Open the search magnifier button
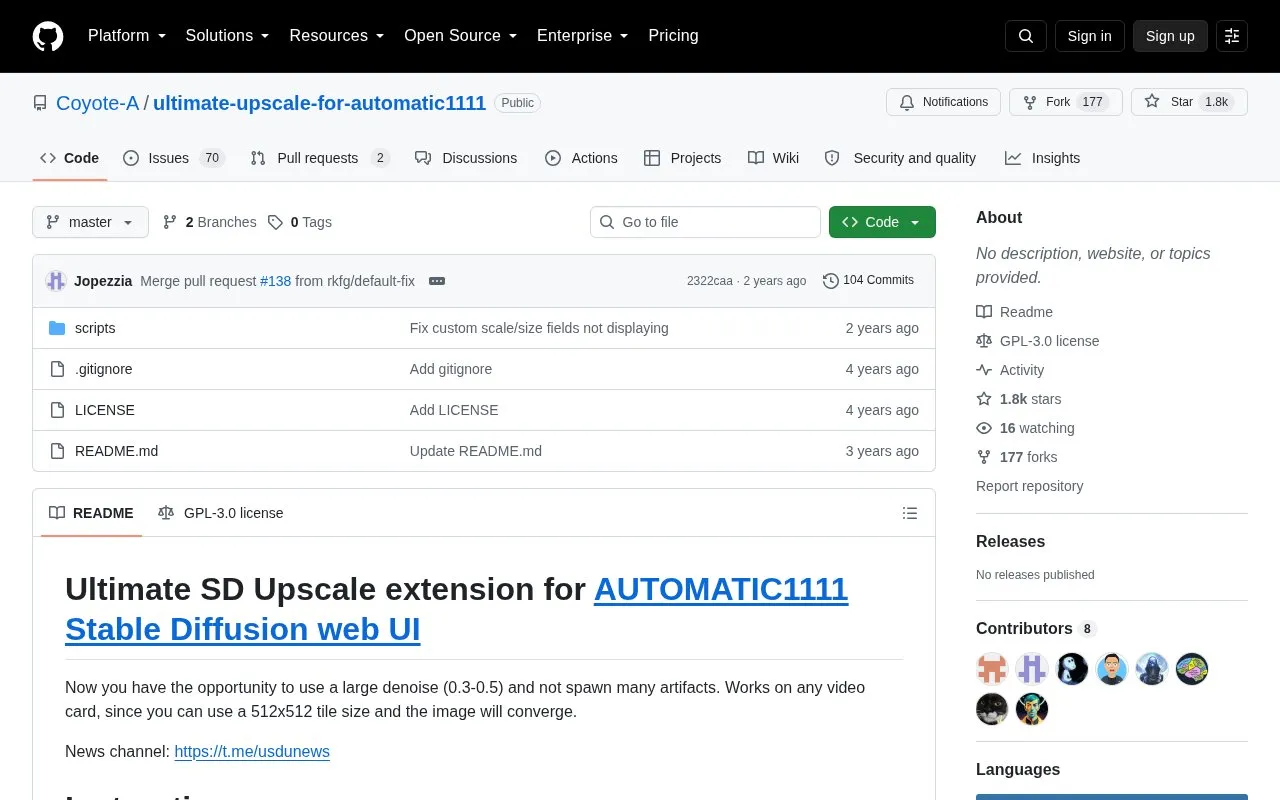1280x800 pixels. coord(1026,36)
